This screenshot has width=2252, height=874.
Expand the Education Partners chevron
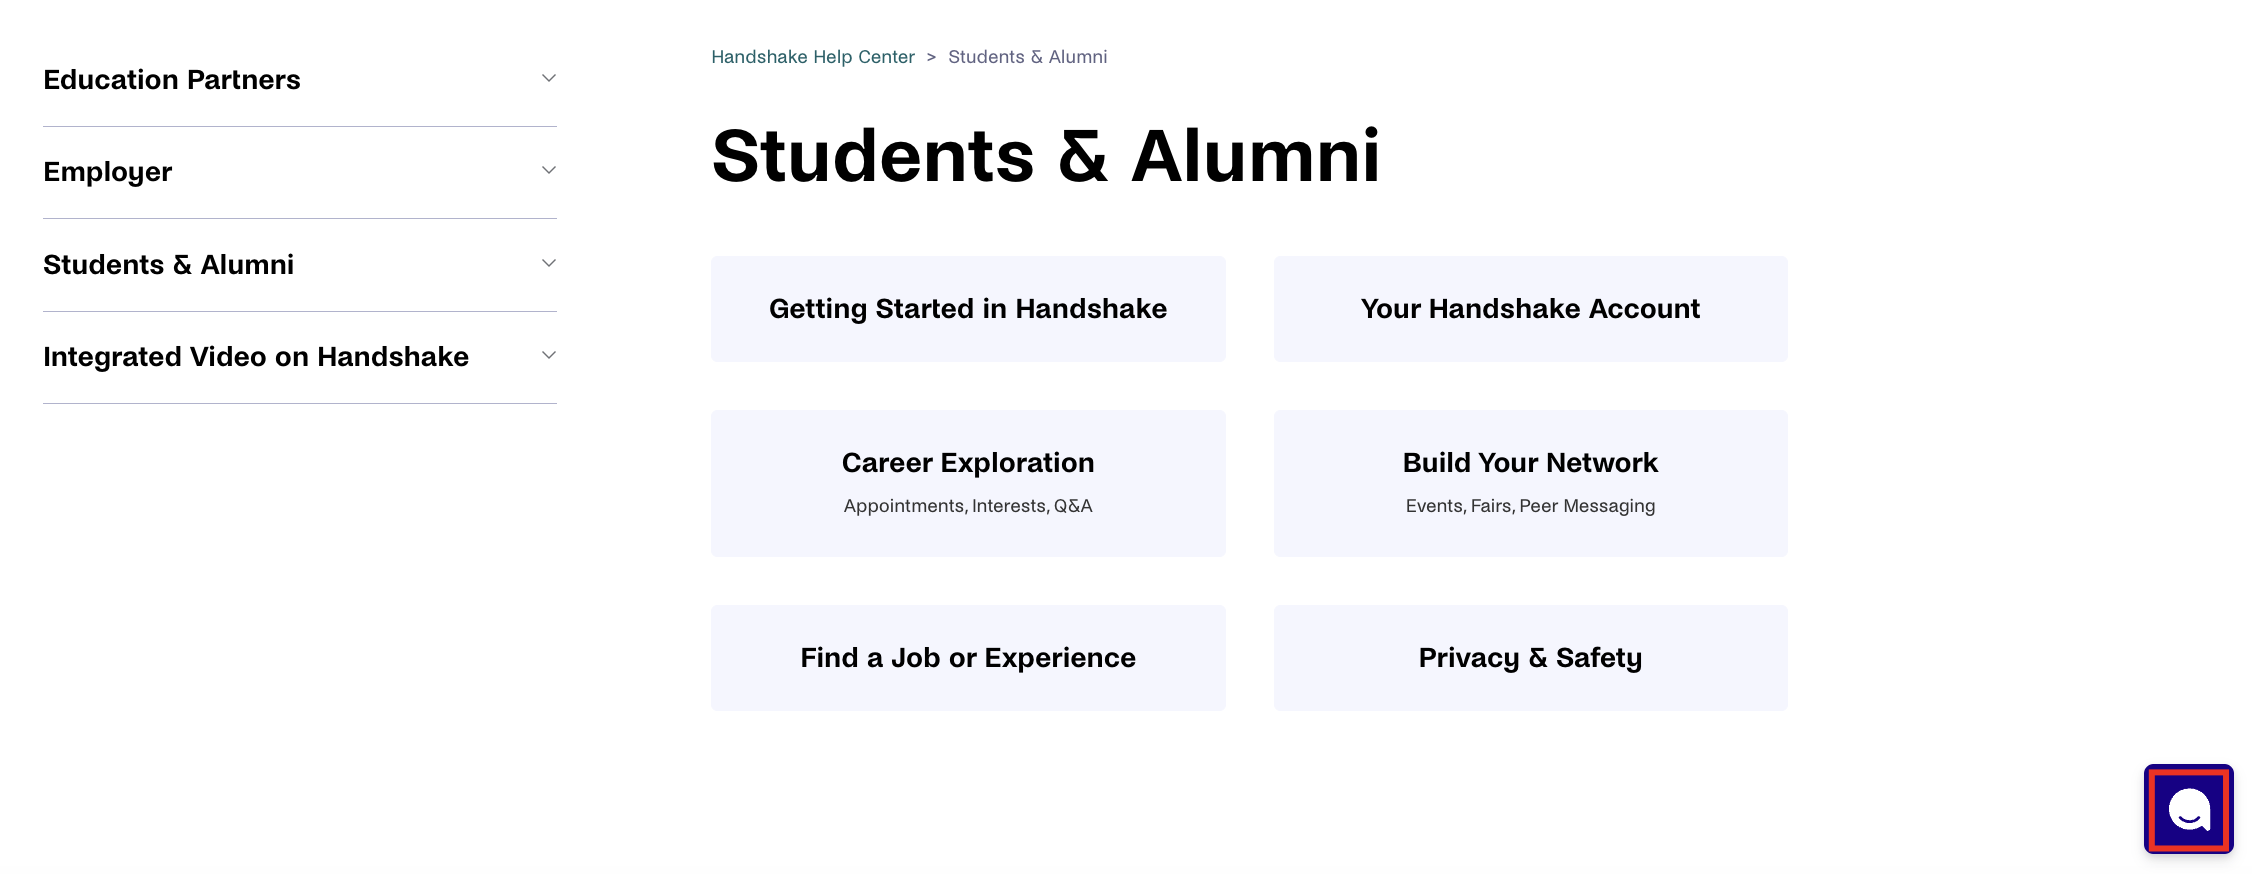[549, 78]
